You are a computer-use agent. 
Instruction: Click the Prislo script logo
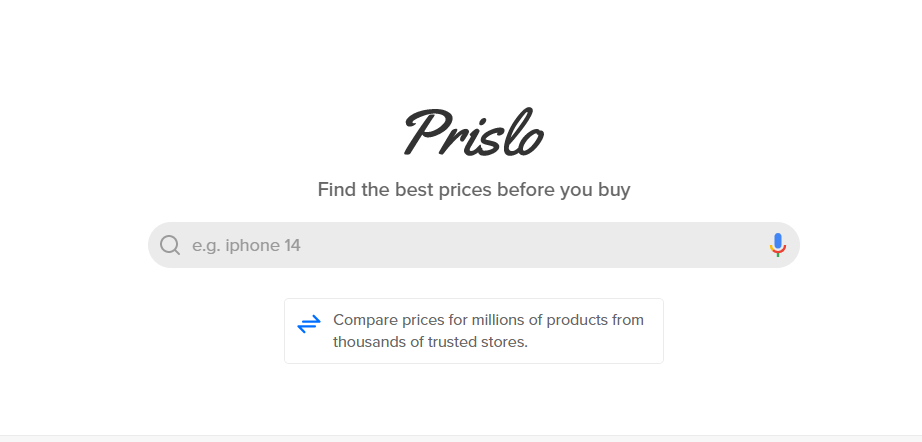click(473, 133)
